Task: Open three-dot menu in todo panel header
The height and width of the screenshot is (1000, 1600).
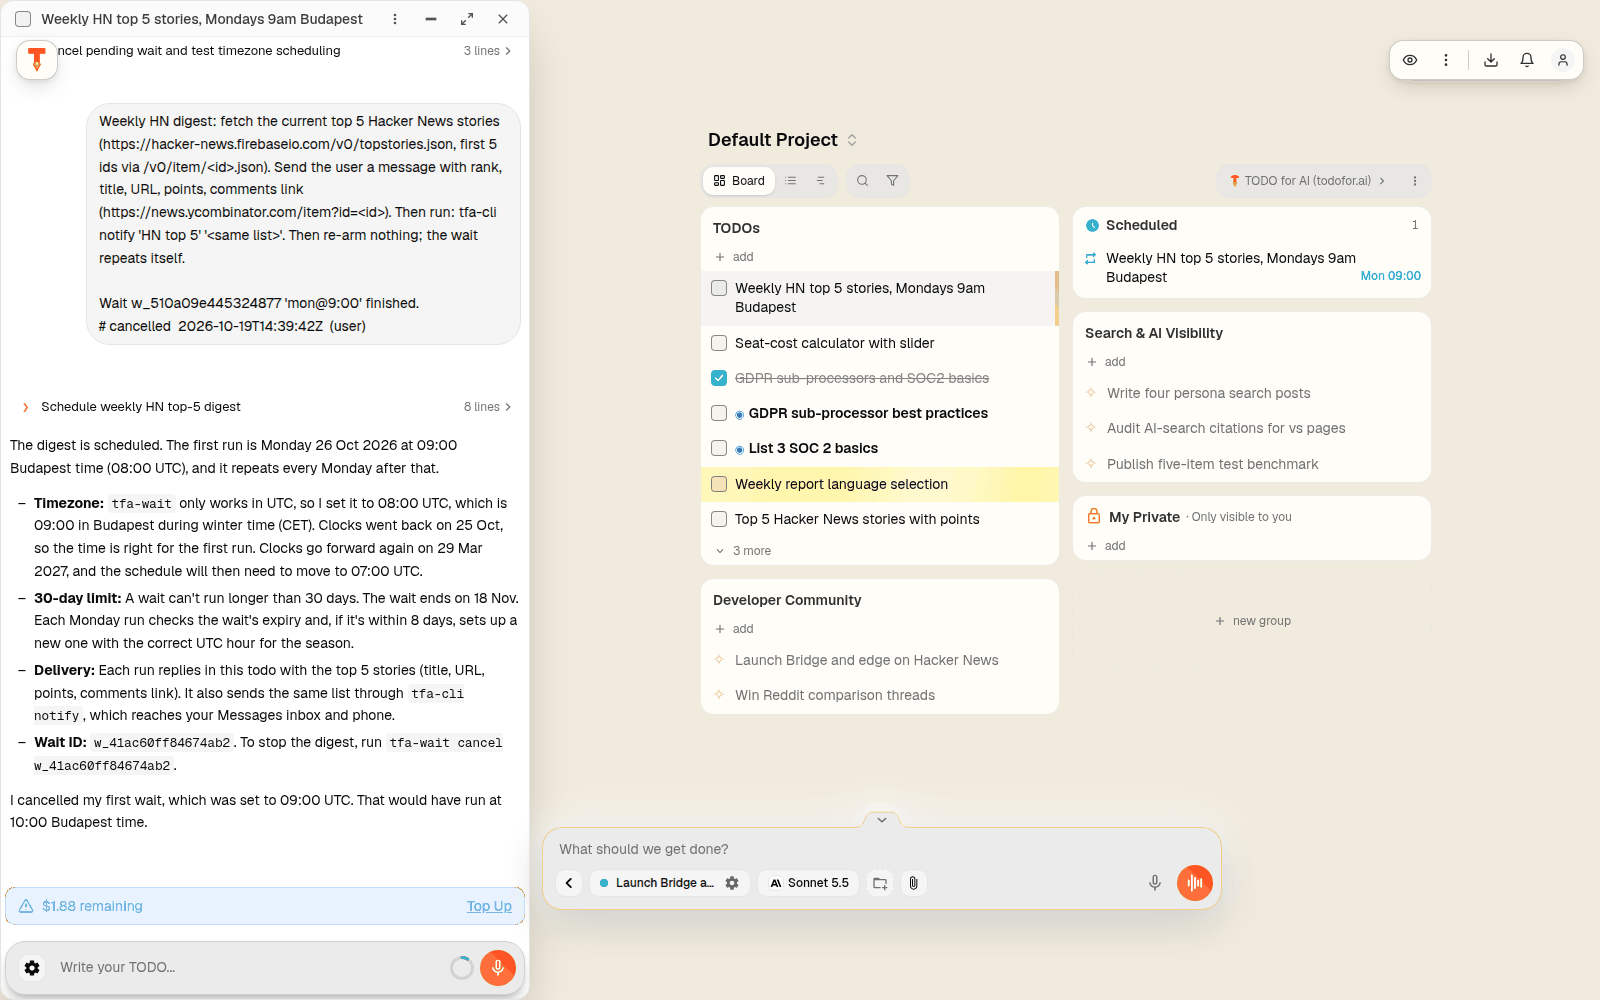Action: click(x=395, y=19)
